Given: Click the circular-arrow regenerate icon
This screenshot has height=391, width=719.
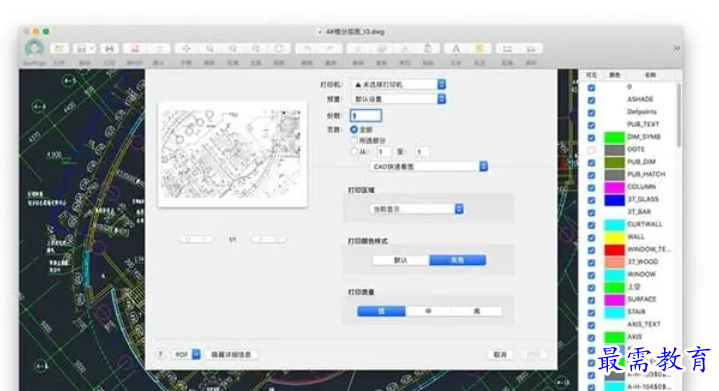Looking at the screenshot, I should point(279,49).
